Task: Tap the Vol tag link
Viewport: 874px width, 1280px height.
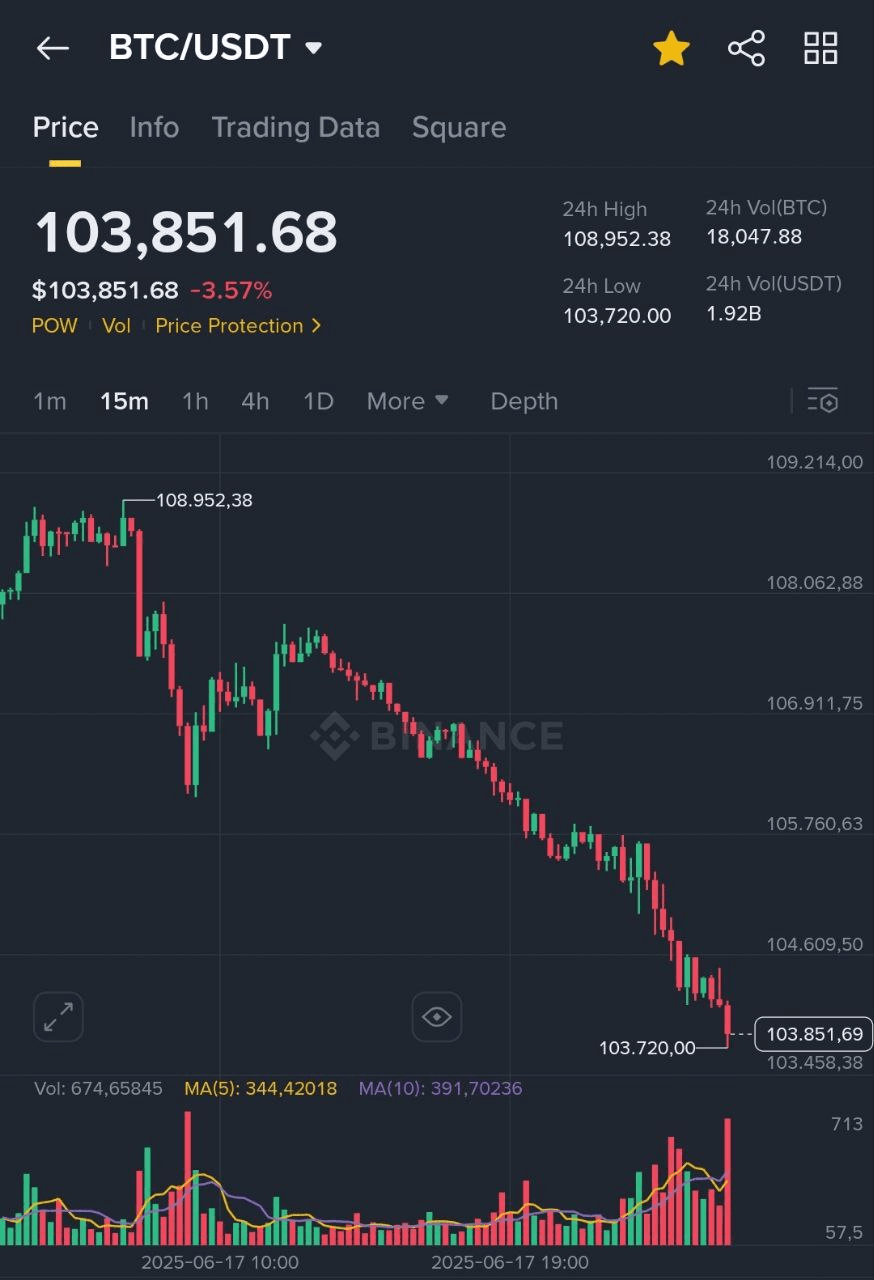Action: [116, 326]
